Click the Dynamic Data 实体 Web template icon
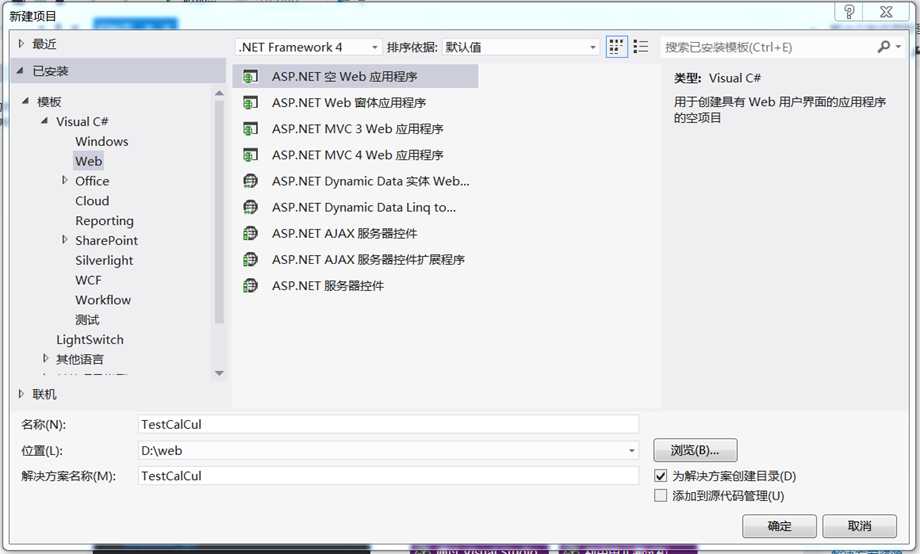Image resolution: width=920 pixels, height=554 pixels. (x=251, y=181)
